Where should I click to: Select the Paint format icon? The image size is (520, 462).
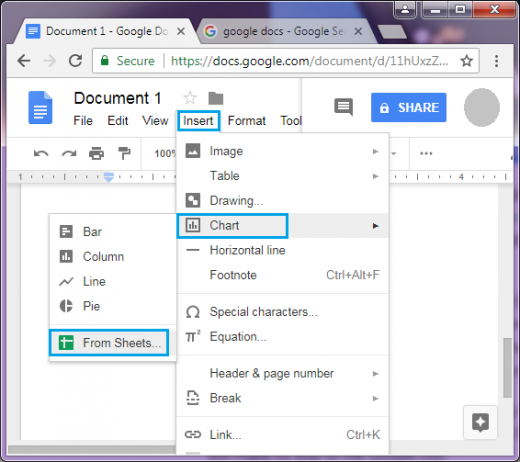(x=124, y=153)
